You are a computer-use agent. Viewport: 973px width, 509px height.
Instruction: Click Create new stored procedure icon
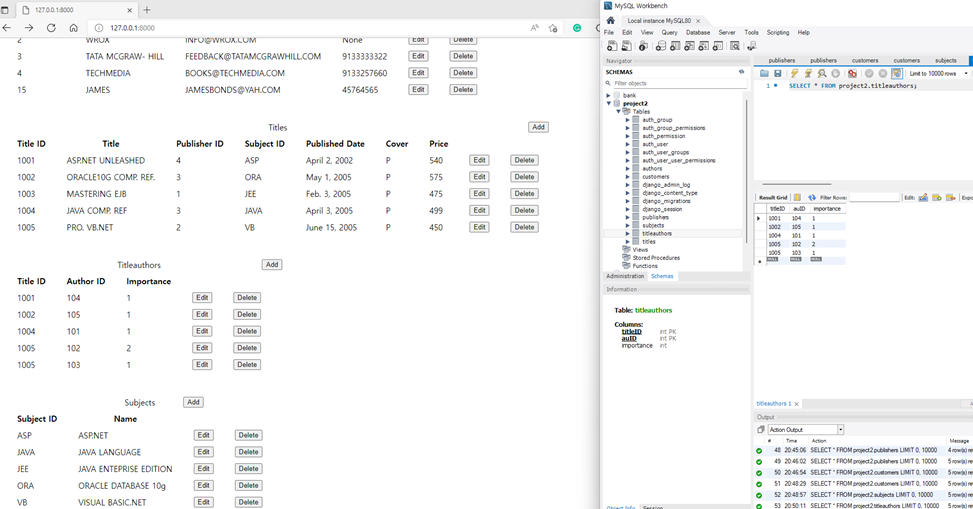click(704, 46)
